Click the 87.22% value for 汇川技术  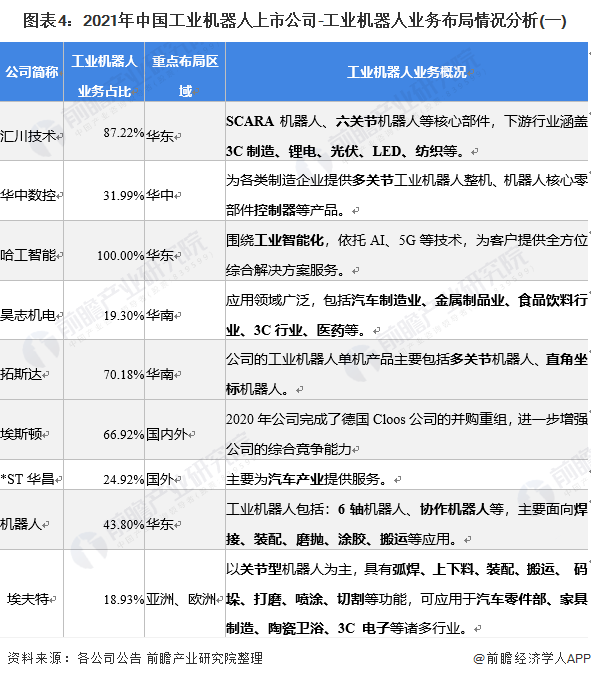(124, 133)
